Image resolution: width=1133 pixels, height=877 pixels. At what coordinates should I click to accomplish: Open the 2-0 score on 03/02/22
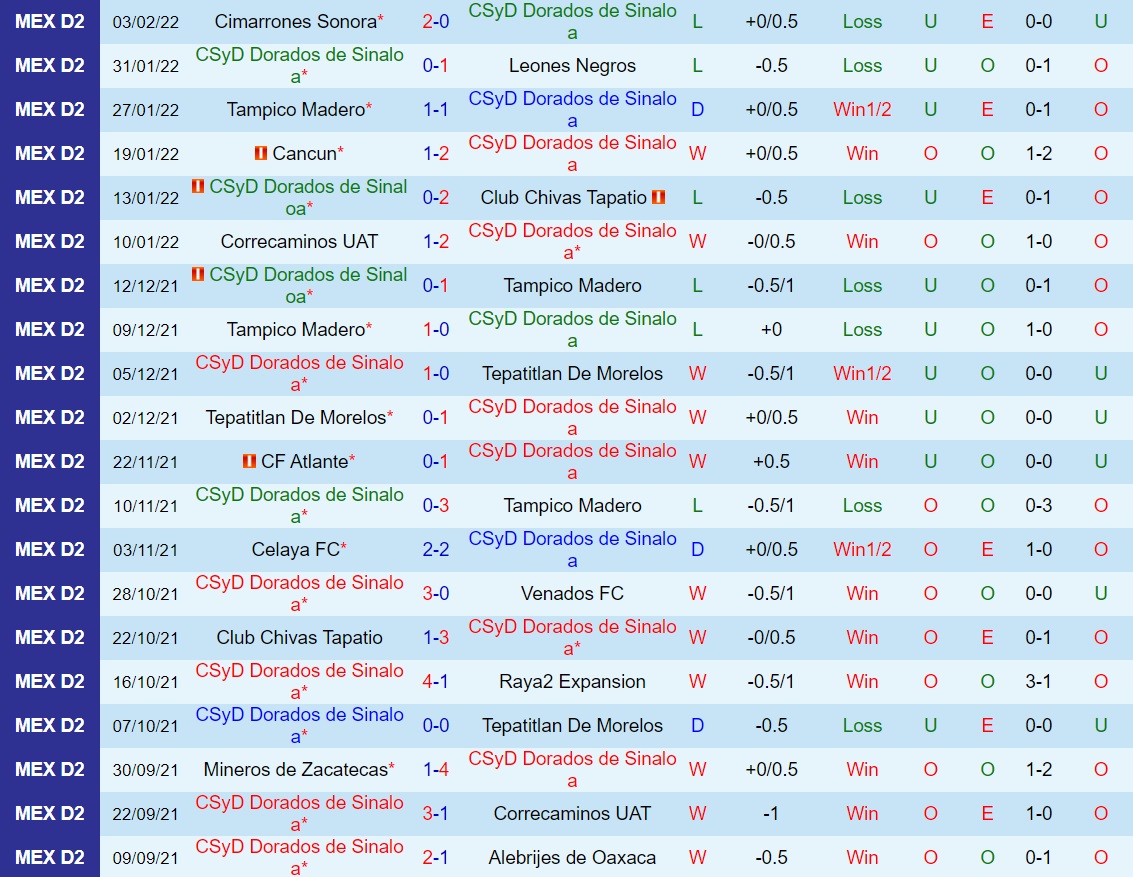436,22
